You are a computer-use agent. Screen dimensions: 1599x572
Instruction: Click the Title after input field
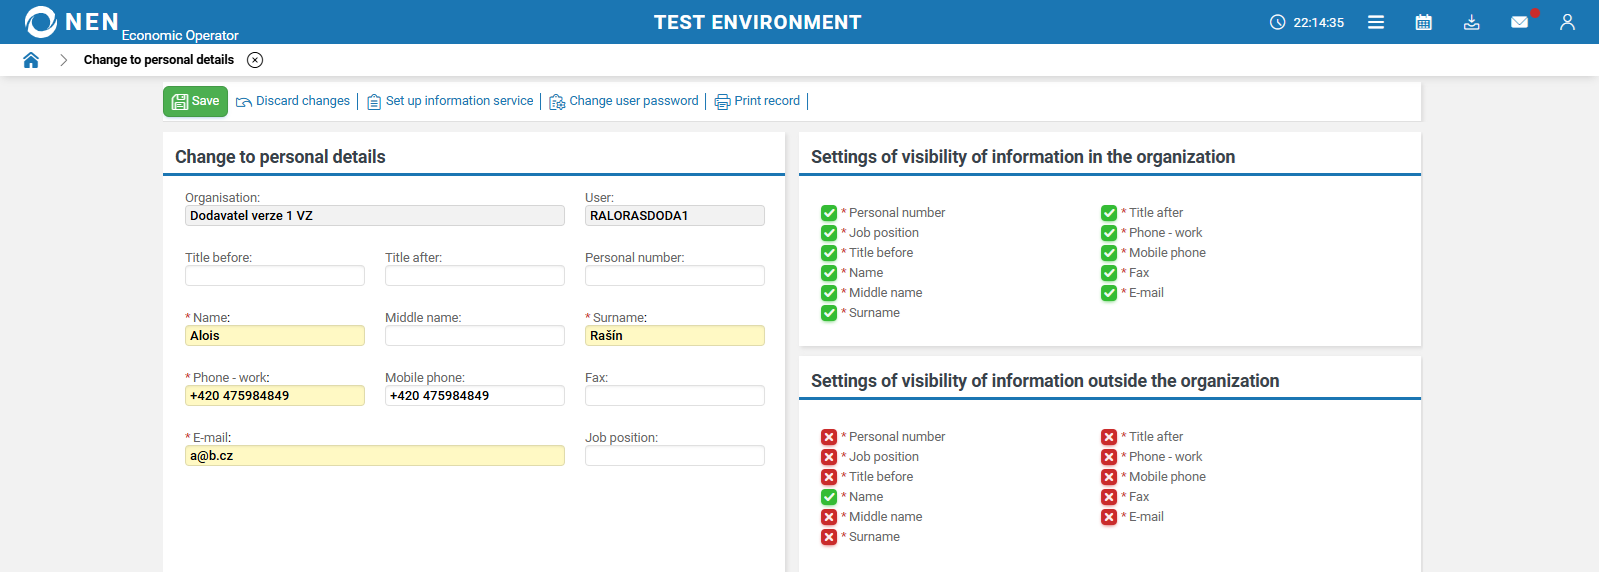475,276
